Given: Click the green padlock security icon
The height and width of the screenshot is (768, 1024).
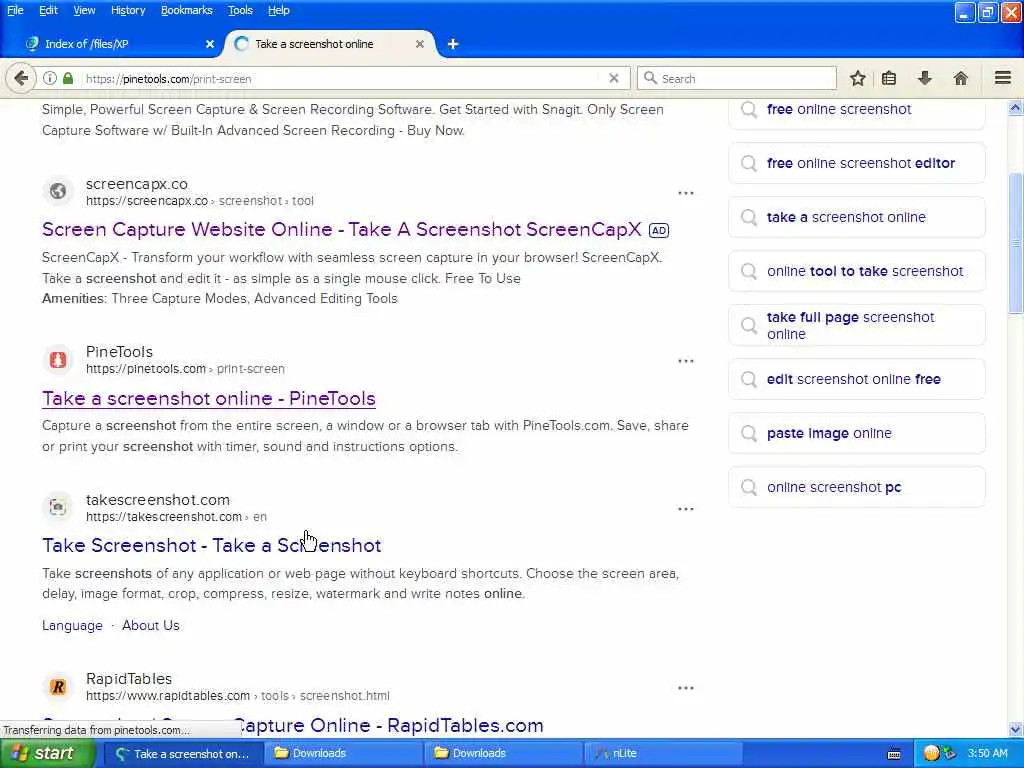Looking at the screenshot, I should [68, 78].
